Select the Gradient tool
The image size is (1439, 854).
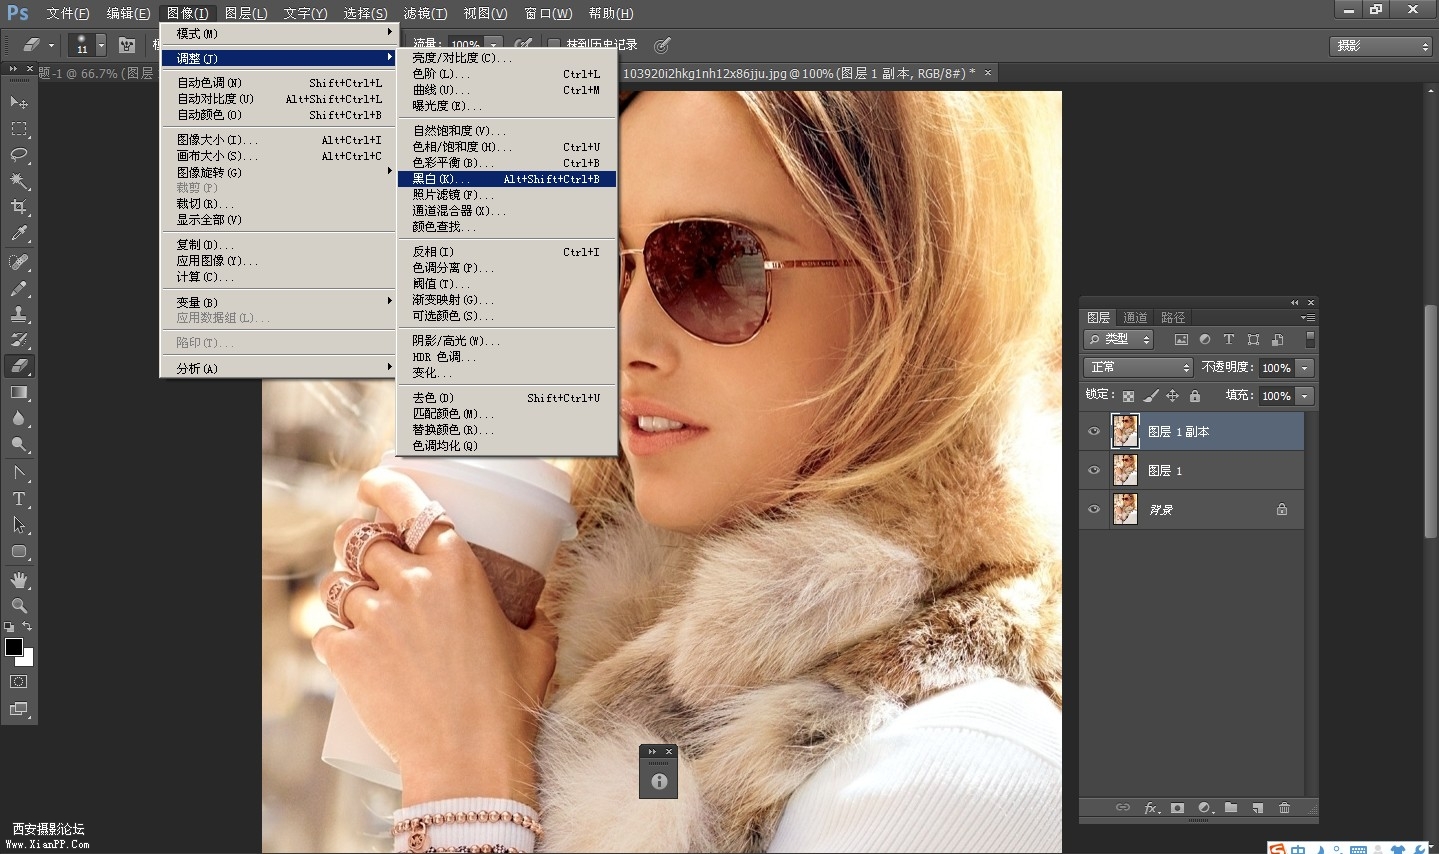pos(19,392)
